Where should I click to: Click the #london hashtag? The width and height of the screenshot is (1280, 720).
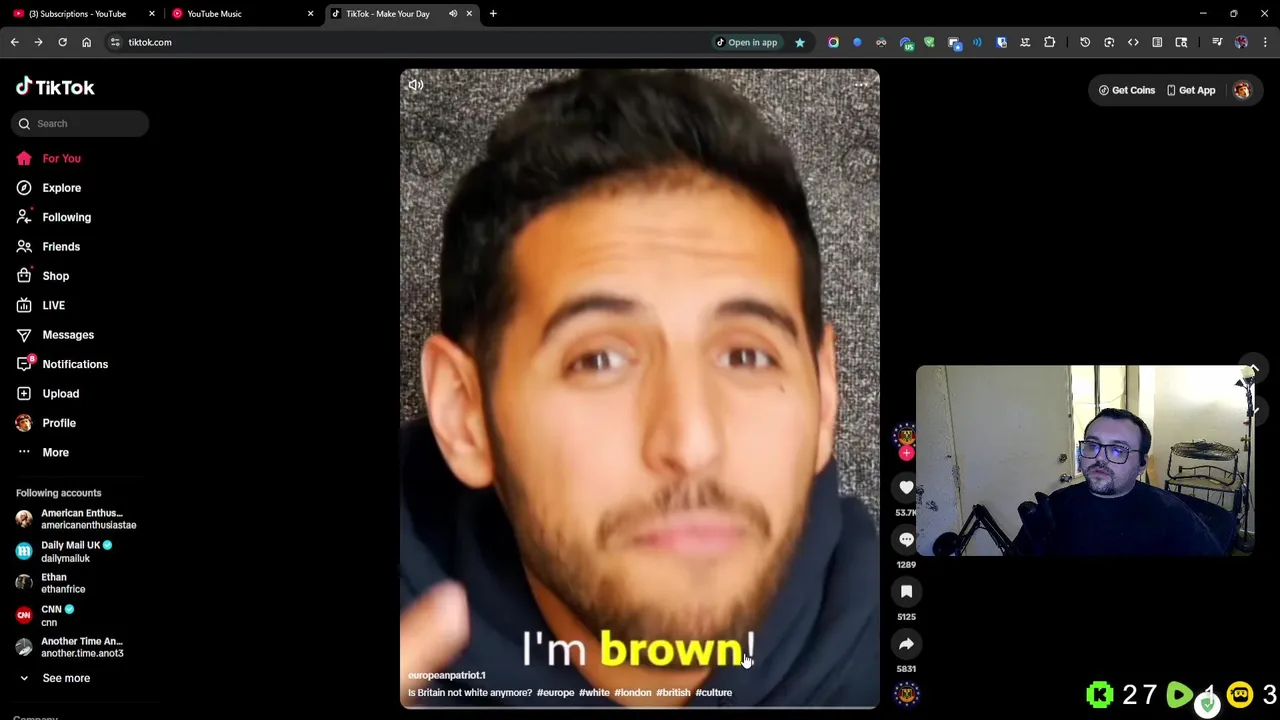(633, 692)
